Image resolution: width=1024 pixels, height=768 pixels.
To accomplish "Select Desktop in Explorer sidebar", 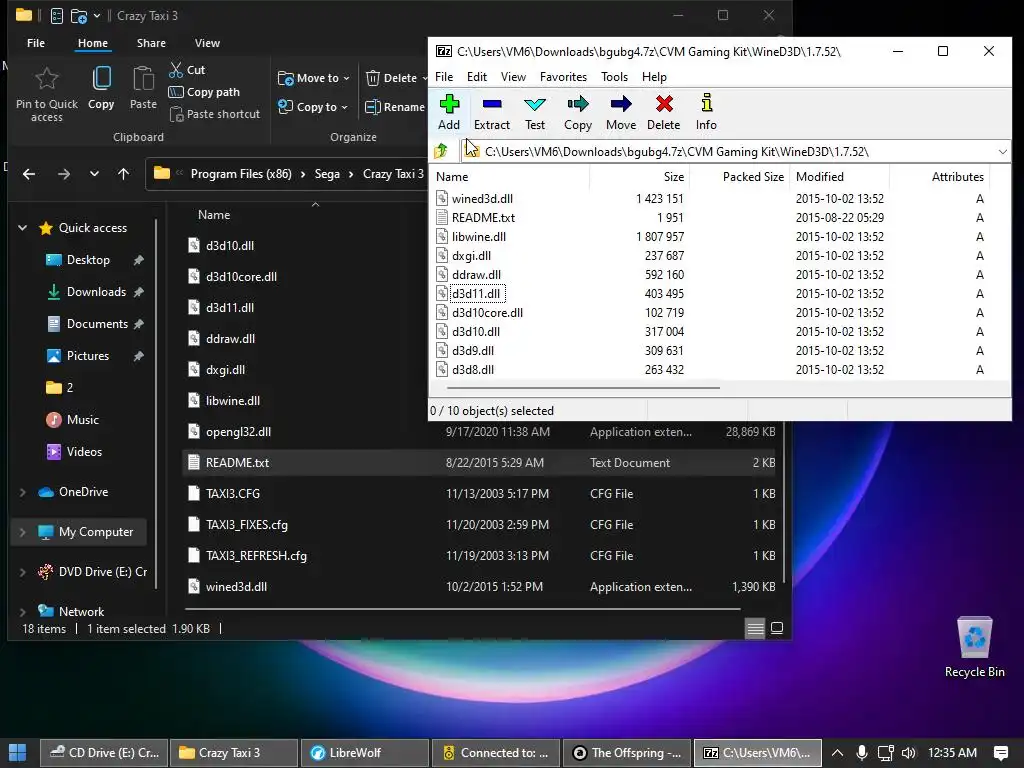I will pos(88,260).
